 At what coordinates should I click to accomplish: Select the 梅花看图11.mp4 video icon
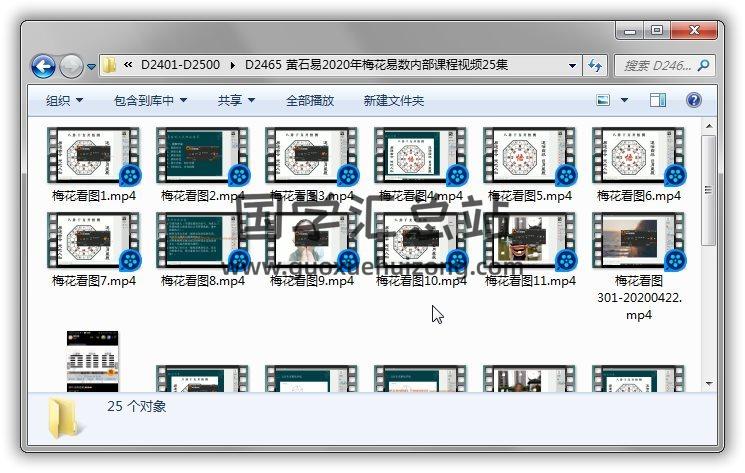[x=529, y=241]
